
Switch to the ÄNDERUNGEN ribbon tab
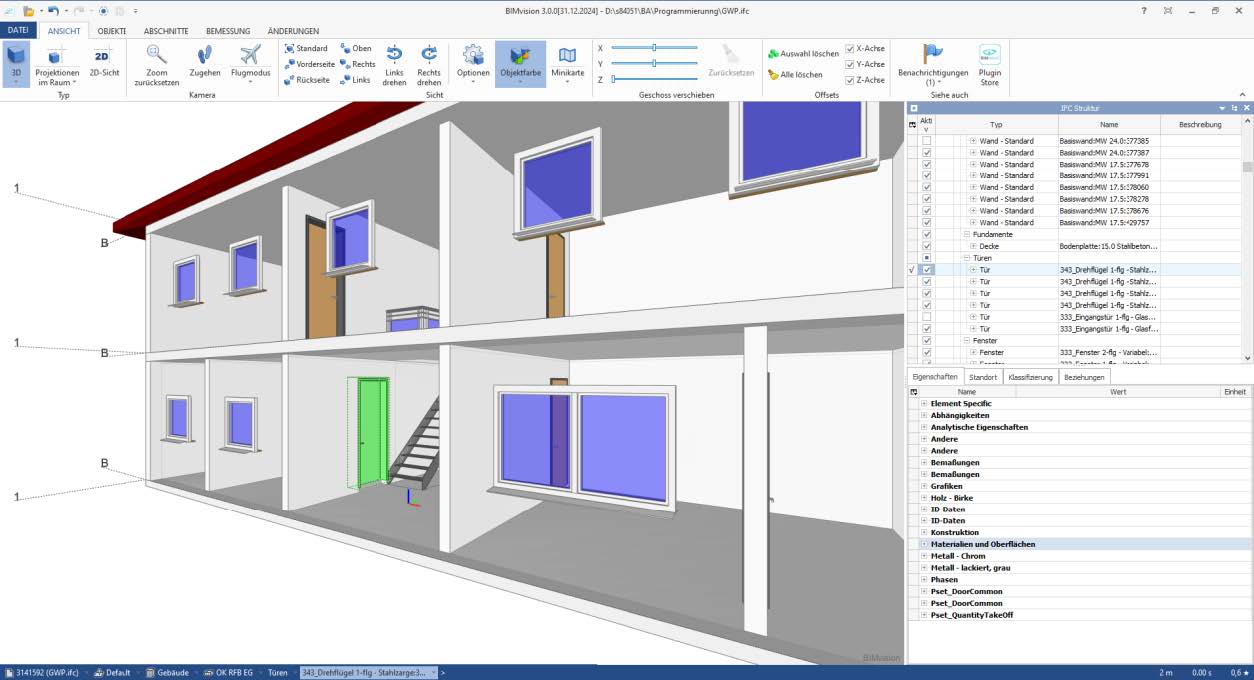point(293,31)
